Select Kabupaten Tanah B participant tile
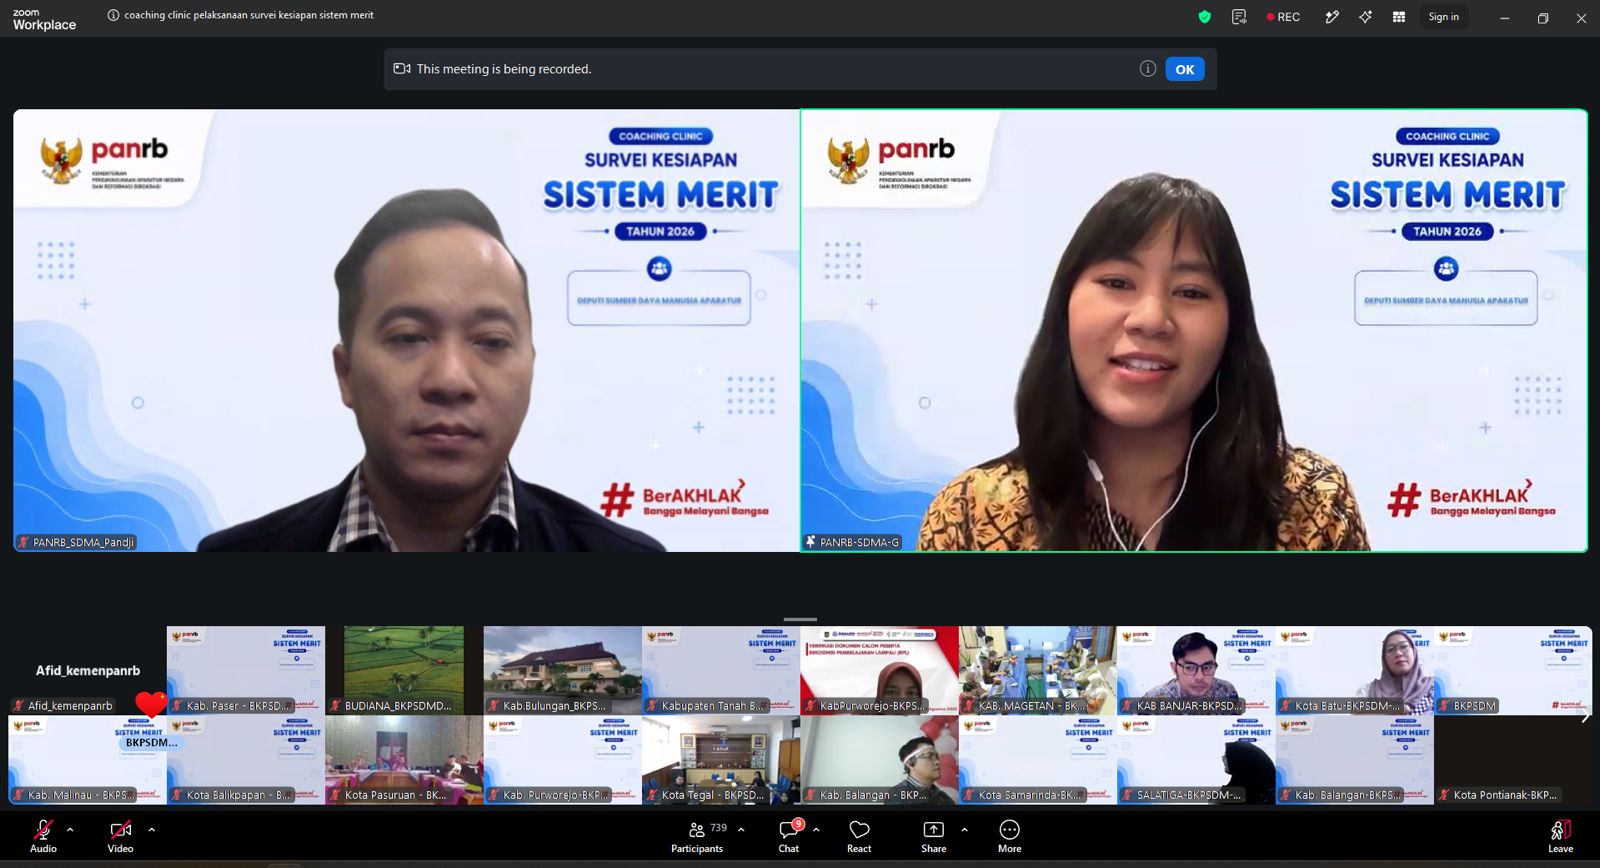This screenshot has width=1600, height=868. [721, 670]
